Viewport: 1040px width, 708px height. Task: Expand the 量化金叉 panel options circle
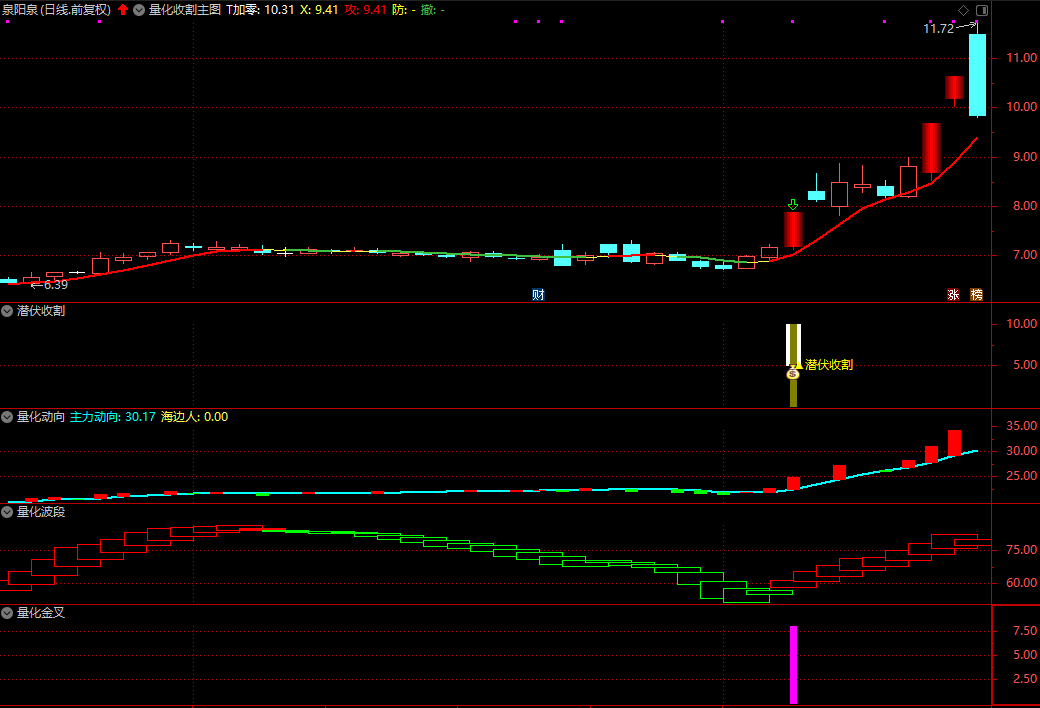[7, 612]
